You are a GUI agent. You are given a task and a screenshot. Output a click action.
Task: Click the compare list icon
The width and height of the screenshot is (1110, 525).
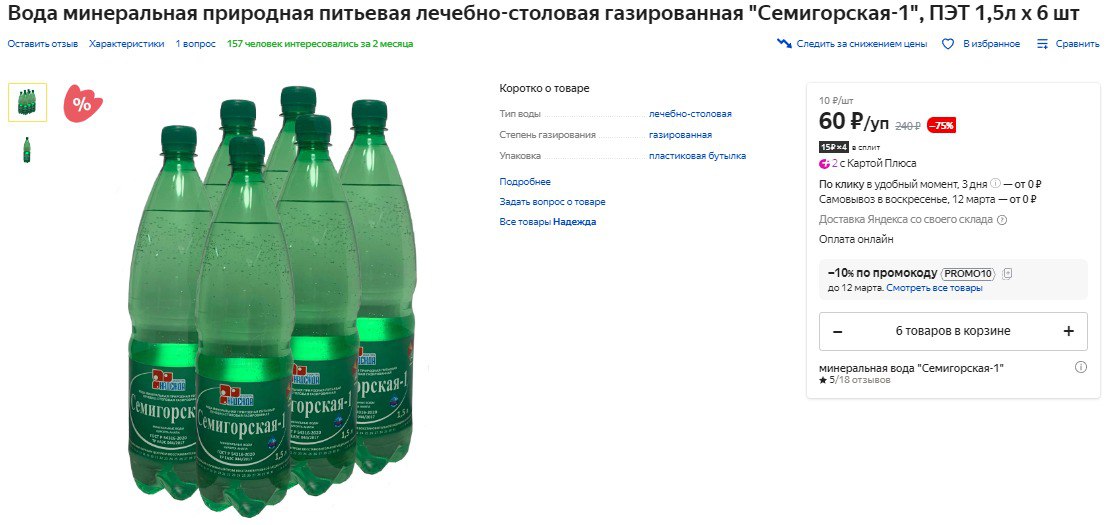(1042, 44)
